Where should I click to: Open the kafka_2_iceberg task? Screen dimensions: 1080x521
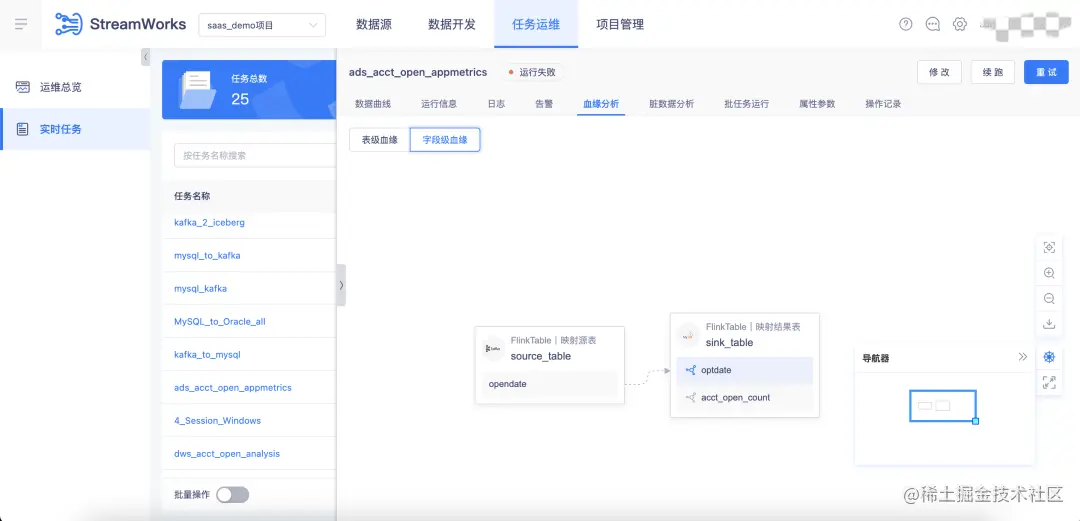pos(209,223)
